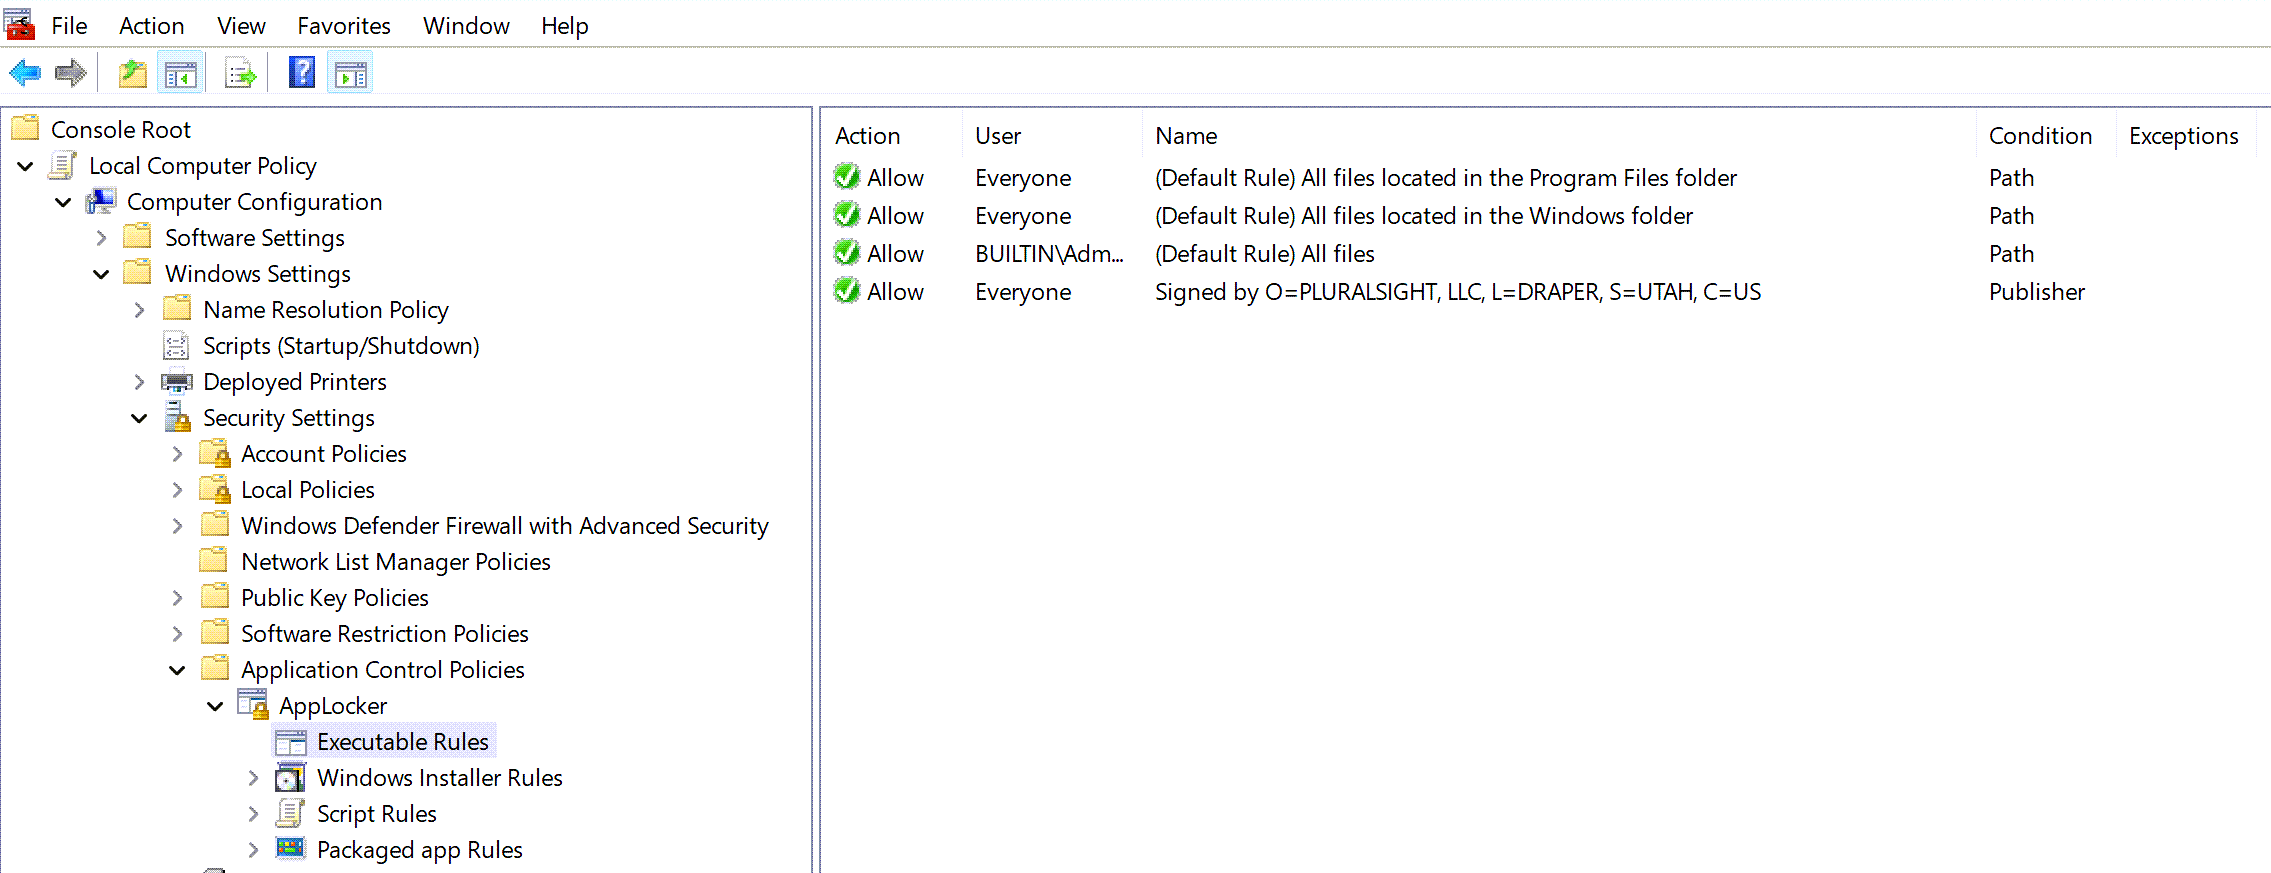Expand Windows Defender Firewall with Advanced Security
This screenshot has height=873, width=2271.
click(177, 526)
